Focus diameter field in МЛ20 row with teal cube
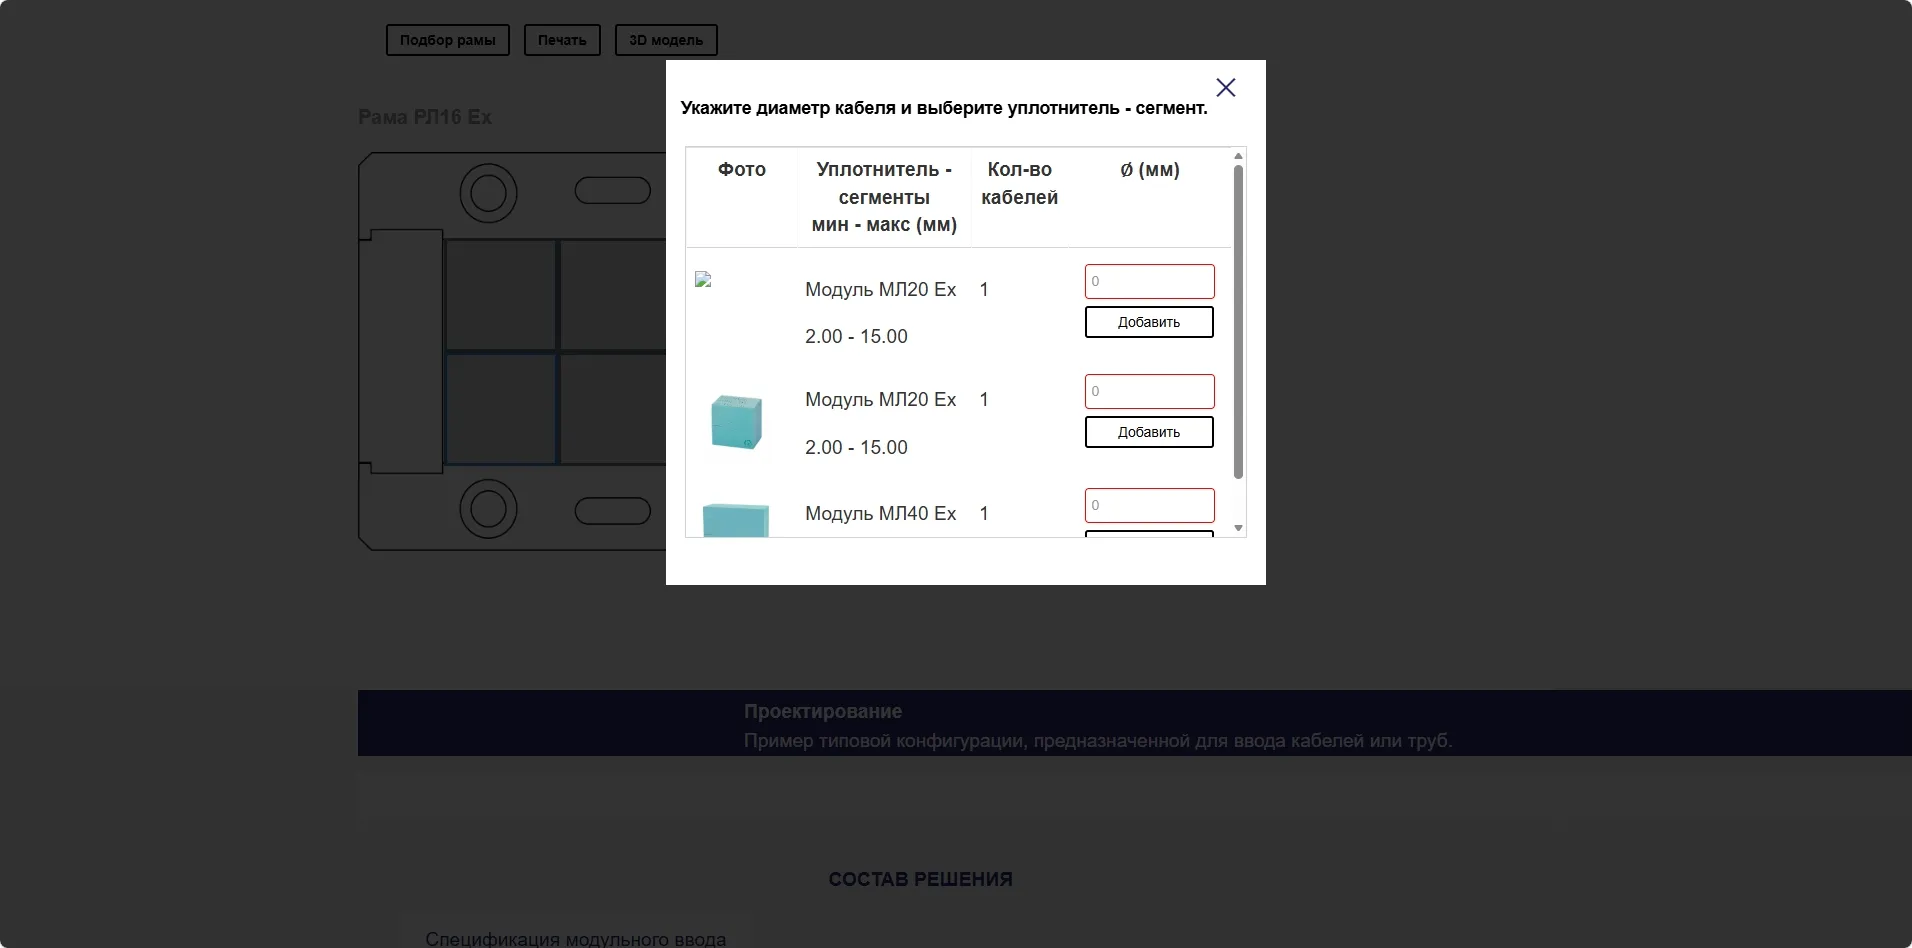 [x=1150, y=391]
